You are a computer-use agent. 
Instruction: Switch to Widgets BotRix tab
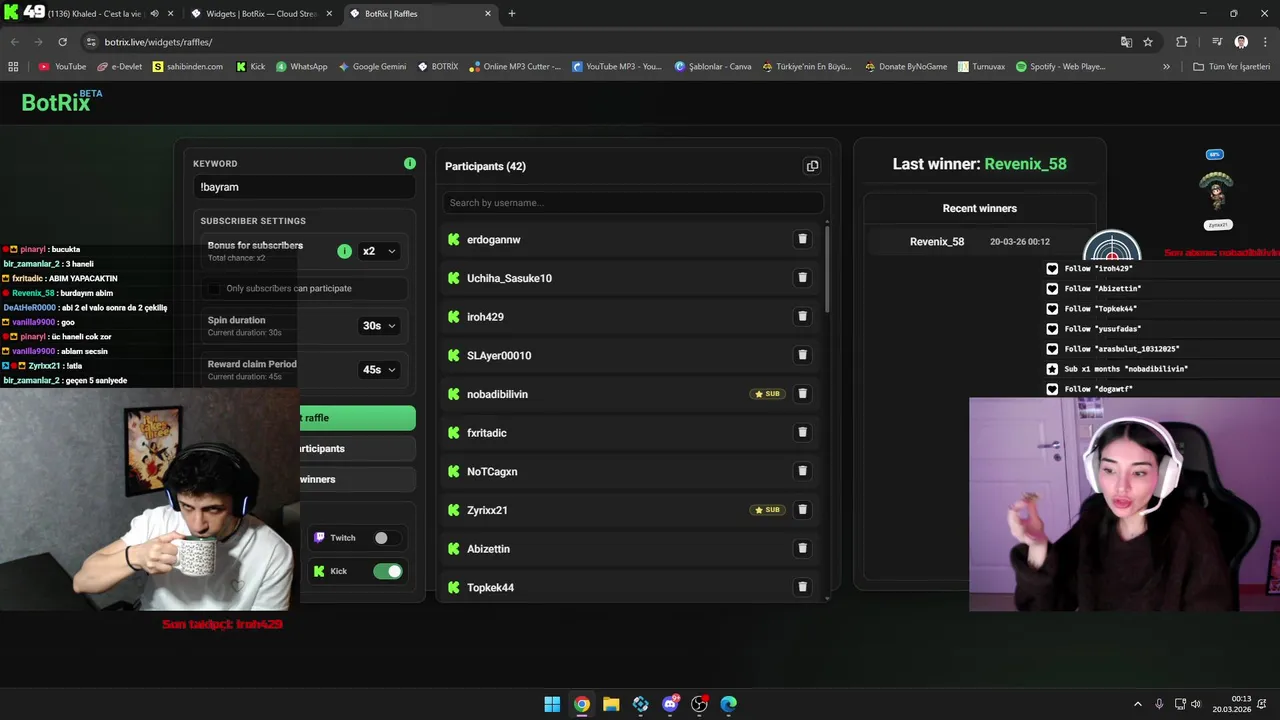(x=261, y=14)
